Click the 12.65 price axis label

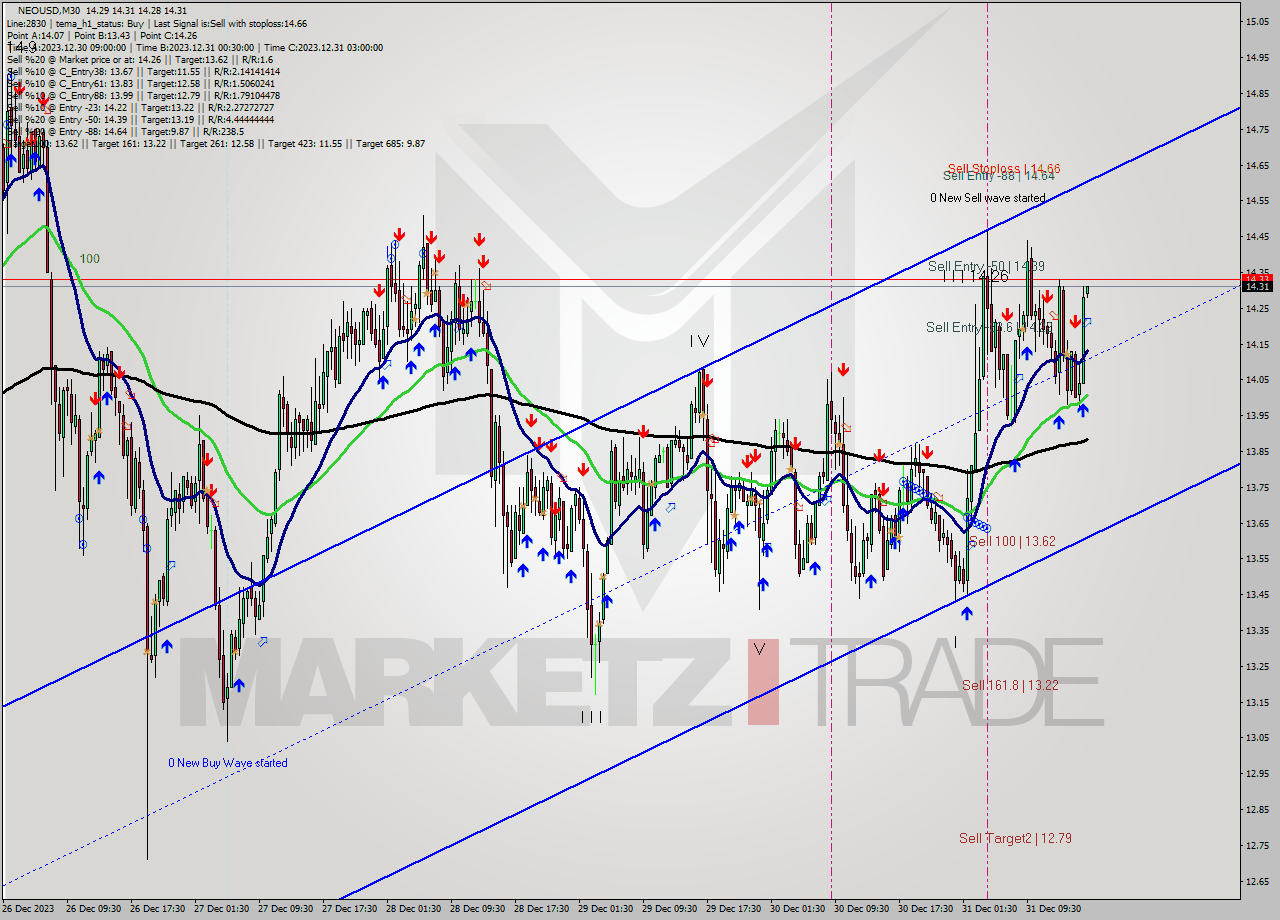(1257, 881)
